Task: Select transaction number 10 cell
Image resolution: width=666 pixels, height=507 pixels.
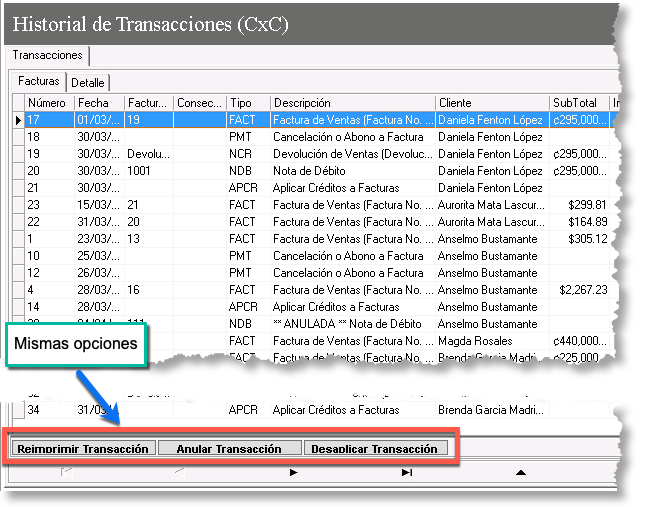Action: 50,256
